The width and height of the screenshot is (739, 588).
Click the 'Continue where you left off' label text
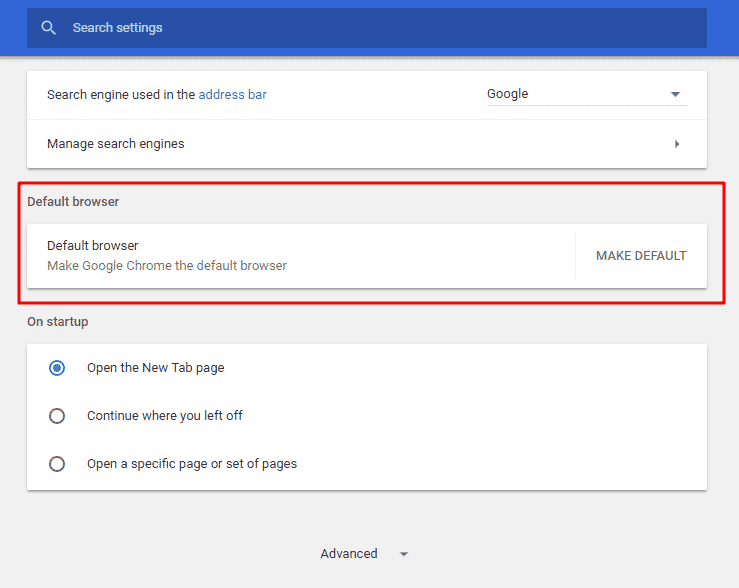[164, 416]
